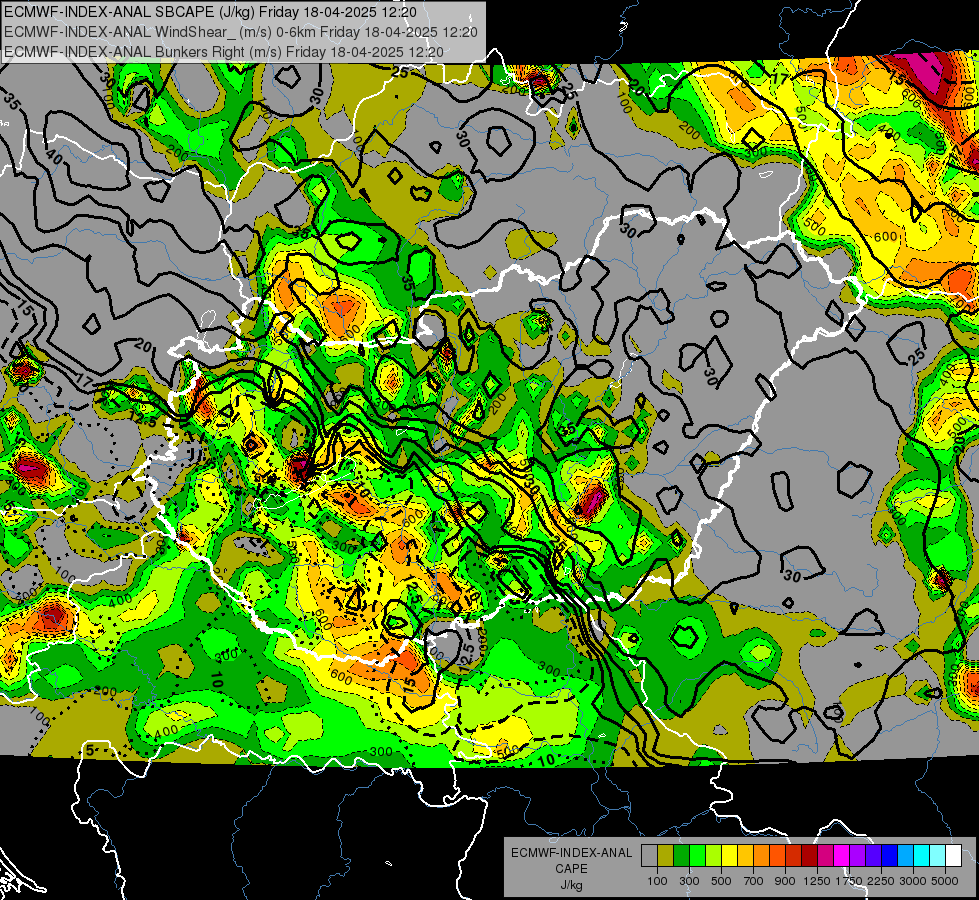This screenshot has height=900, width=979.
Task: Select the CAPE label in the legend
Action: (x=571, y=869)
